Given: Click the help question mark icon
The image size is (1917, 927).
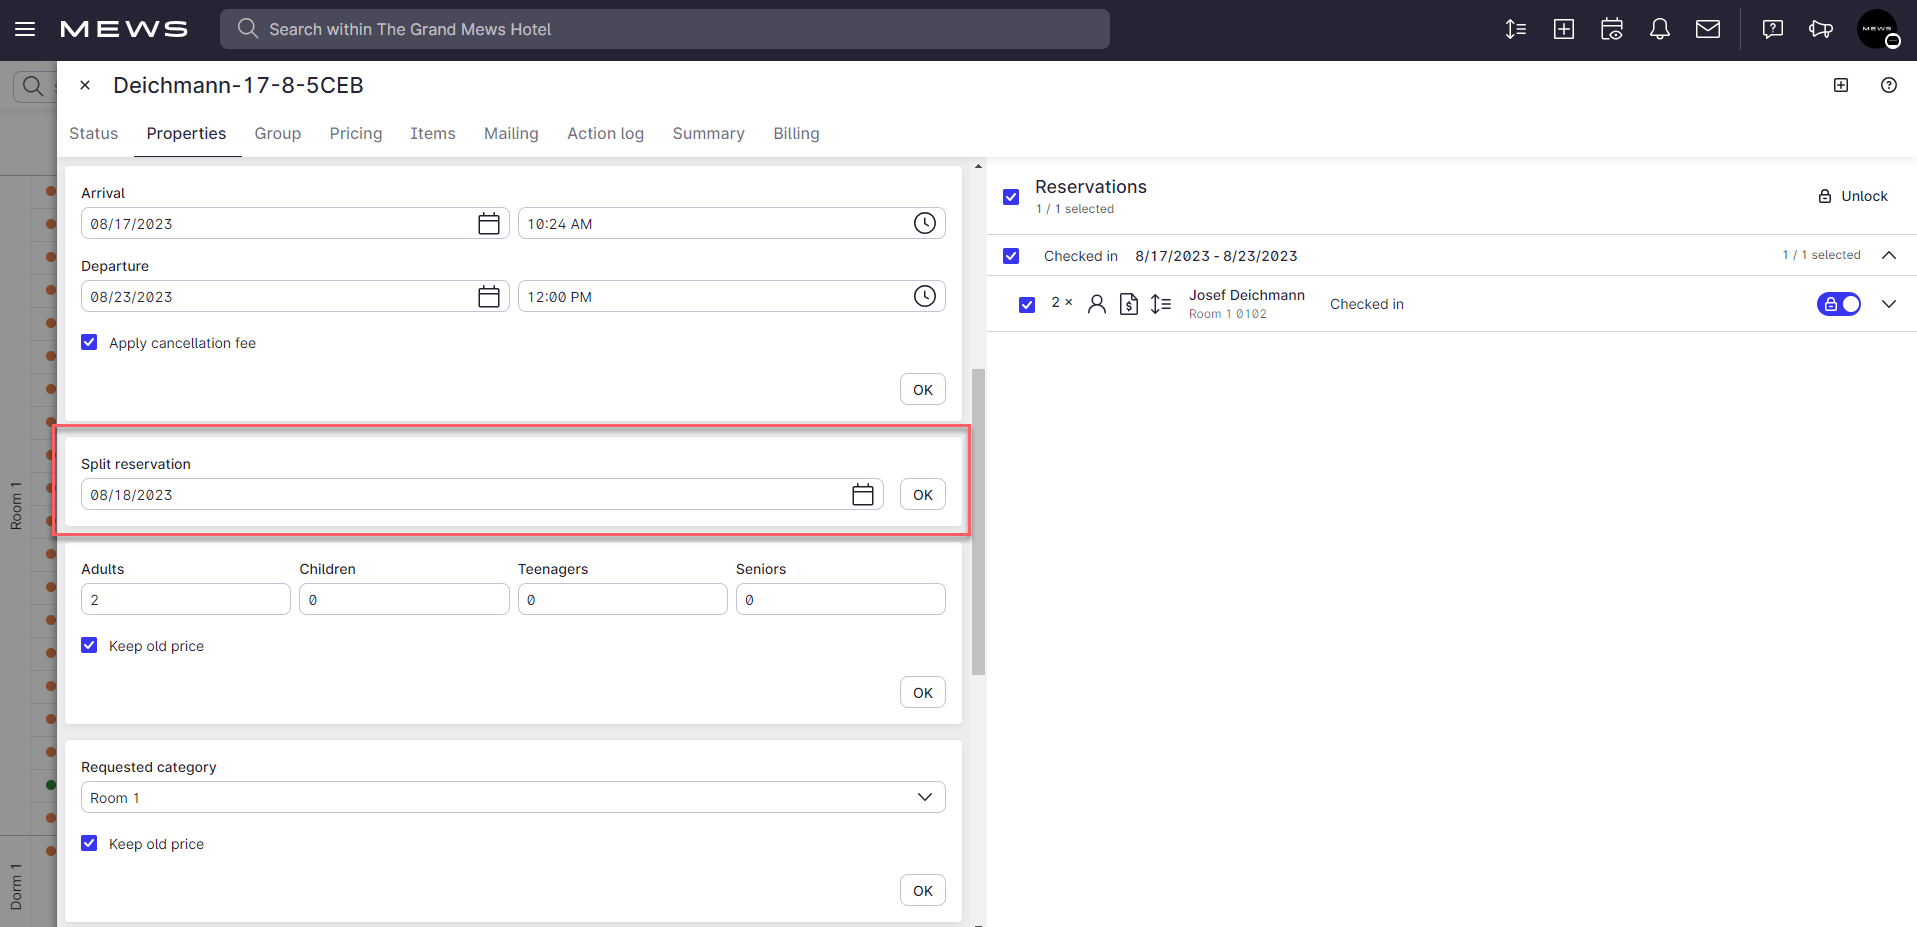Looking at the screenshot, I should click(x=1888, y=85).
